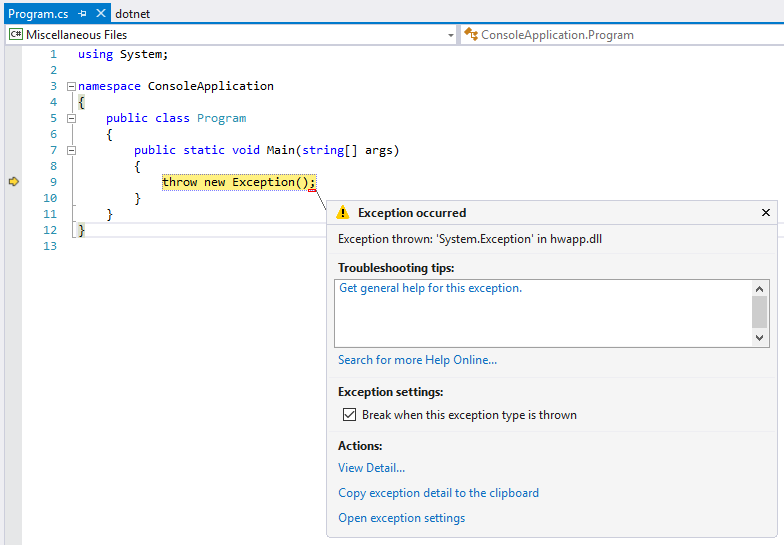This screenshot has height=545, width=784.
Task: Click the troubleshooting tips scrollbar thumb
Action: coord(760,312)
